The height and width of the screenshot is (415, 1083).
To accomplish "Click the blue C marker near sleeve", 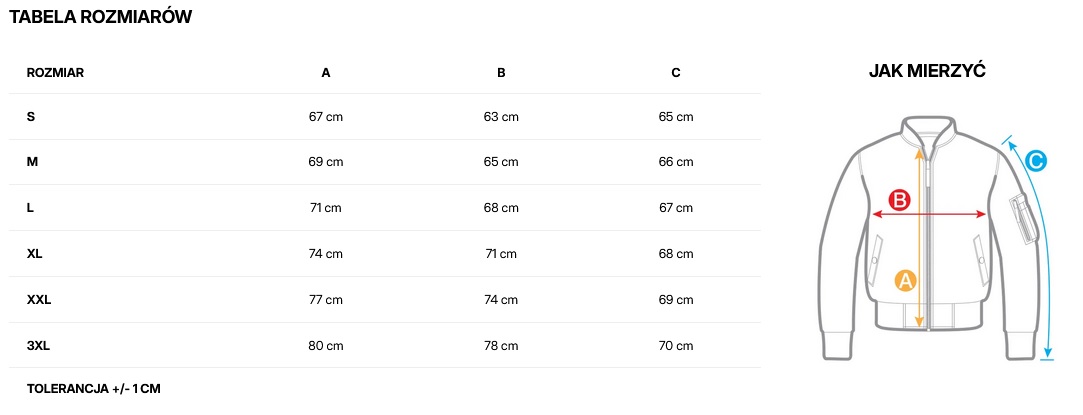I will tap(1036, 160).
